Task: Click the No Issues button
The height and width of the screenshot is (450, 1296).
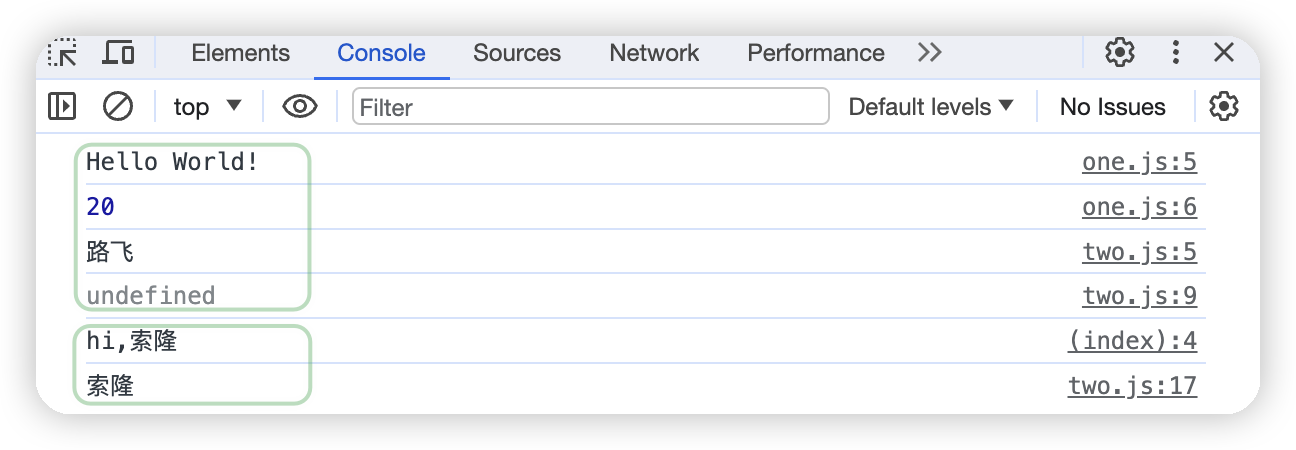Action: point(1112,106)
